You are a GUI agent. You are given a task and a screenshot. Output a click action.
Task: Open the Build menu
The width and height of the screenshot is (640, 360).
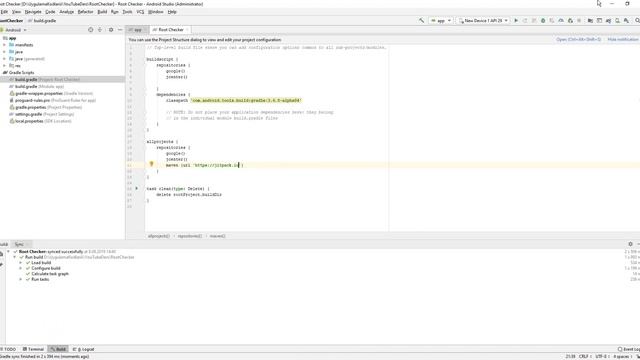click(x=102, y=12)
